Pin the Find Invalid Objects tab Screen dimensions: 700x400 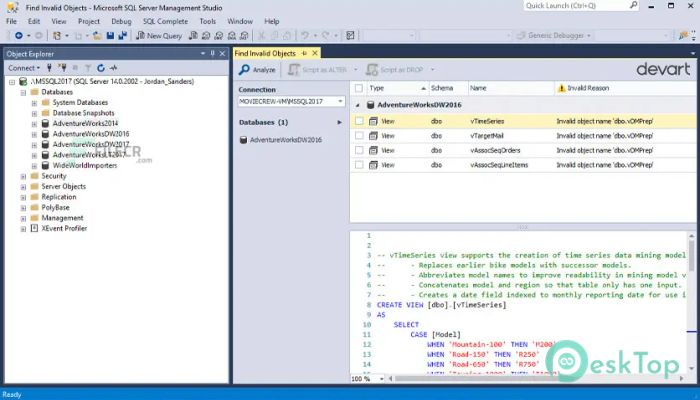304,53
